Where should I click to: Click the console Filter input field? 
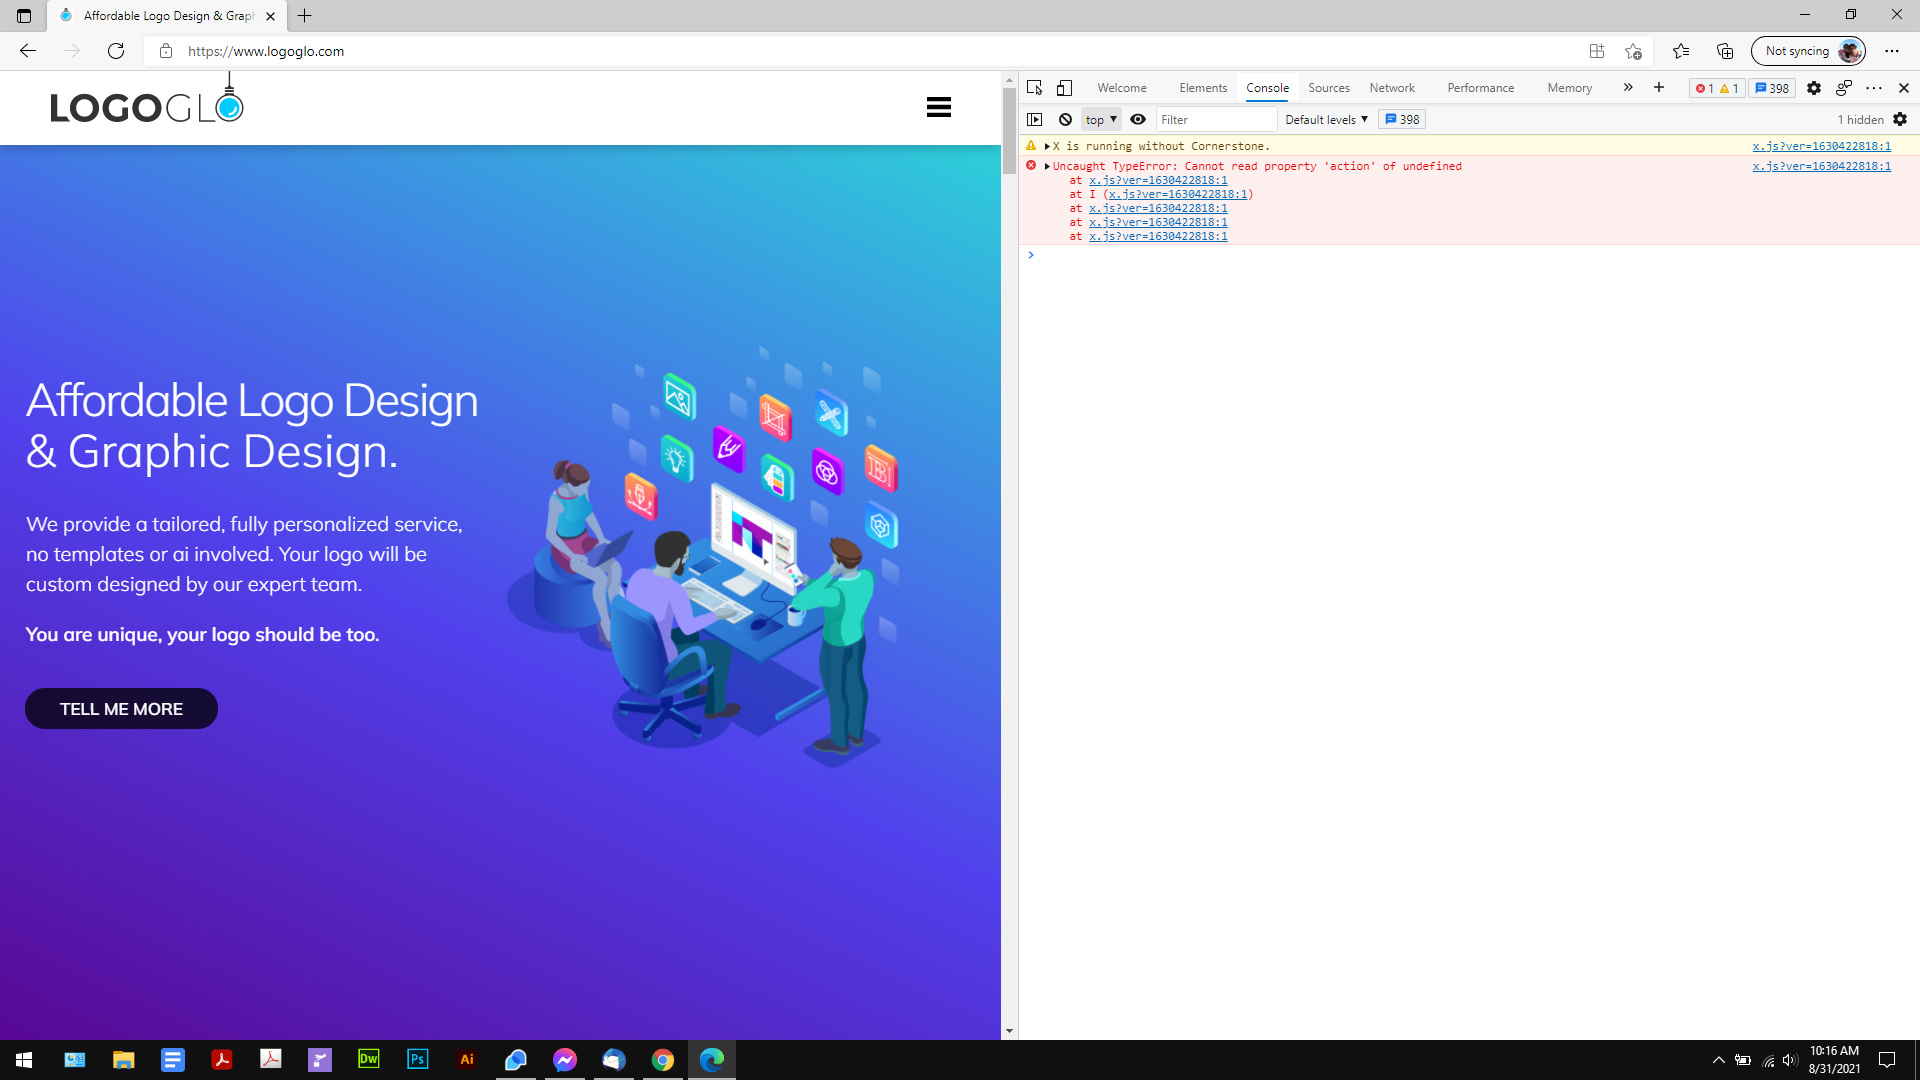tap(1215, 119)
